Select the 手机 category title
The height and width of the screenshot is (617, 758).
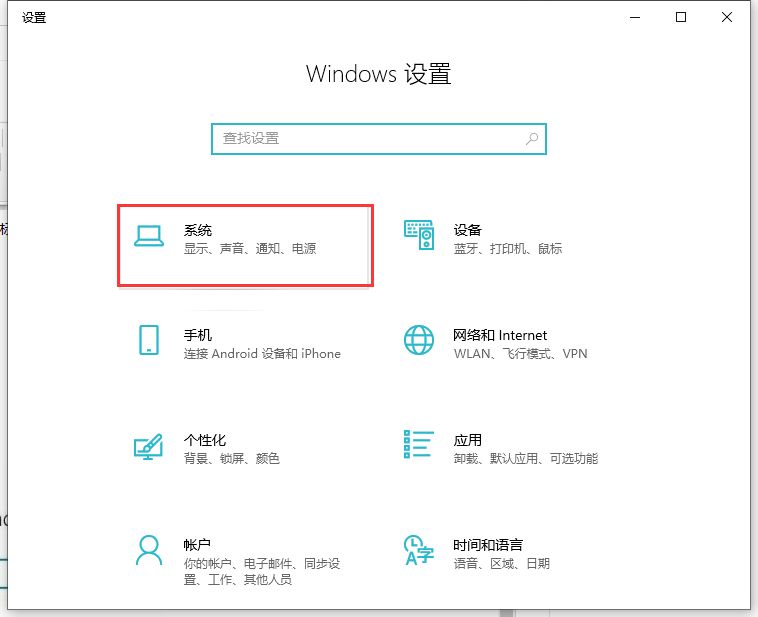[x=198, y=335]
